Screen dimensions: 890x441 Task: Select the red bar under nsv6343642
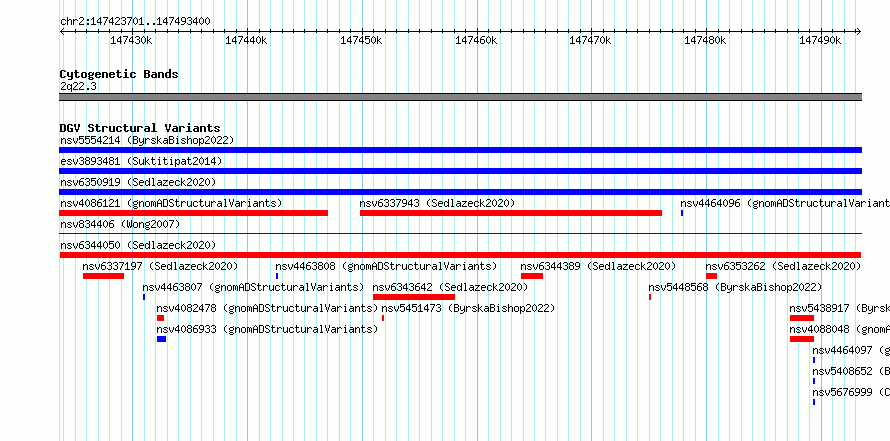pyautogui.click(x=414, y=297)
